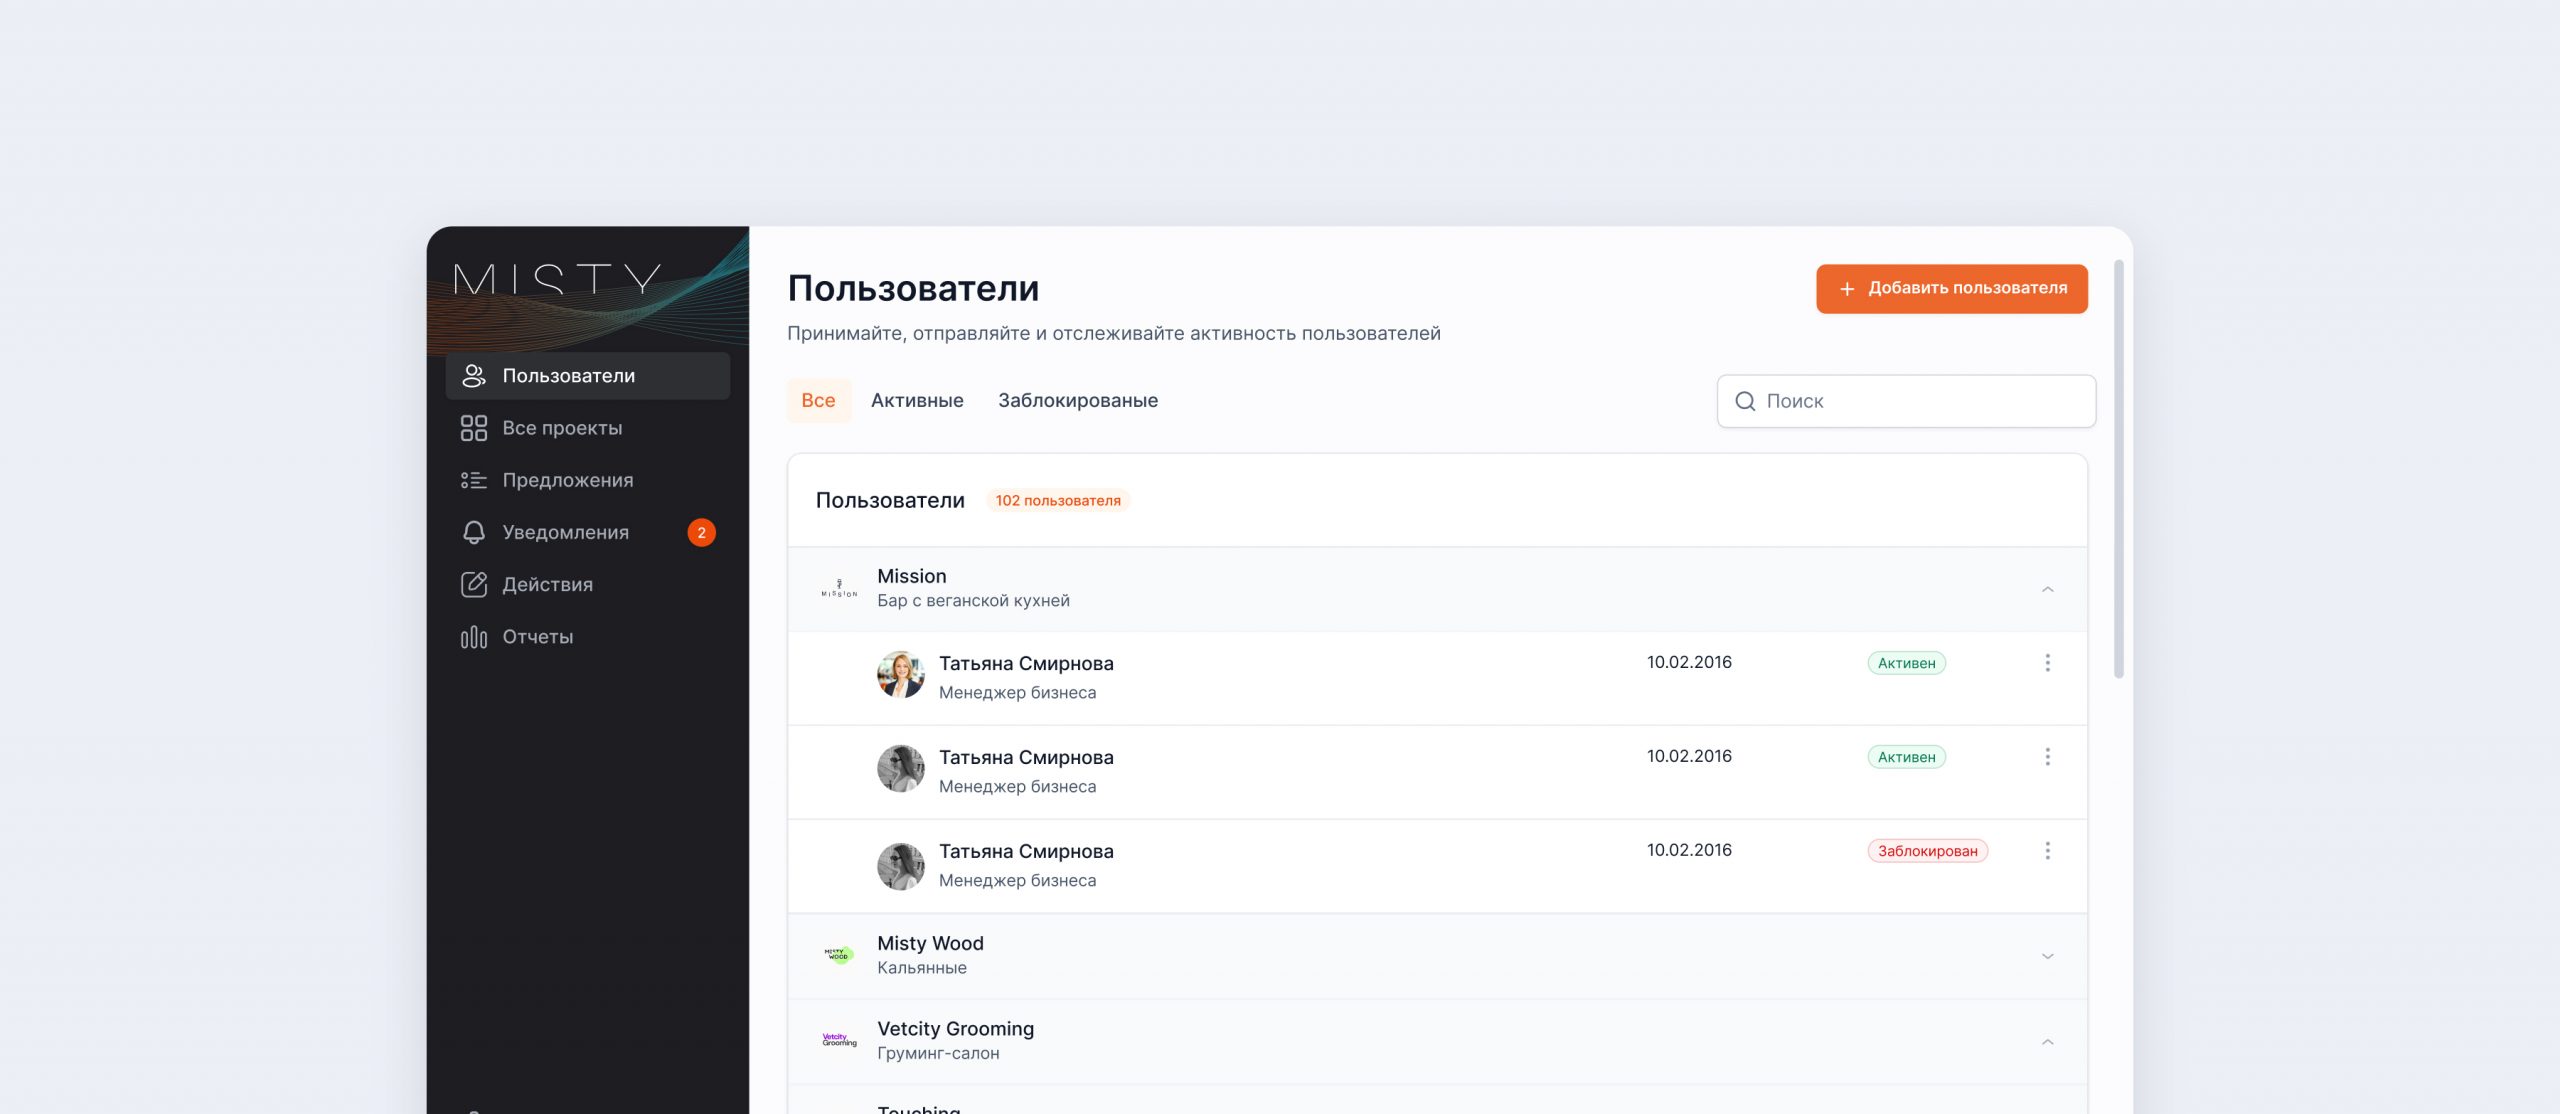The height and width of the screenshot is (1114, 2560).
Task: Click the Misty Wood group title
Action: coord(930,943)
